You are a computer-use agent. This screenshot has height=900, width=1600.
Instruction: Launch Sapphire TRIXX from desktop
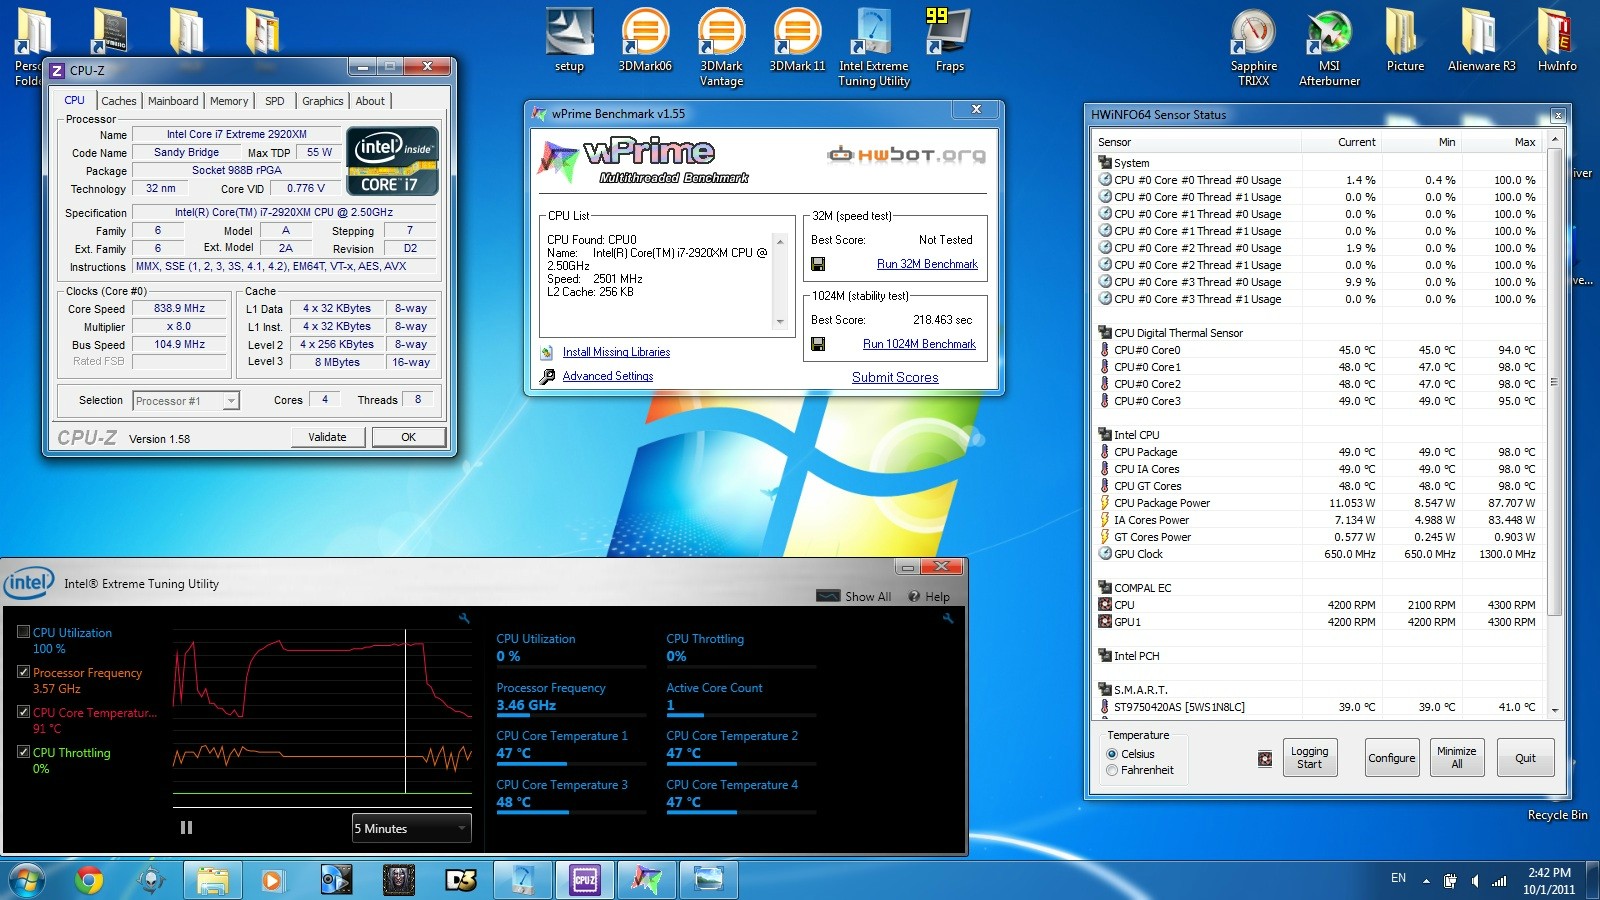pyautogui.click(x=1254, y=47)
